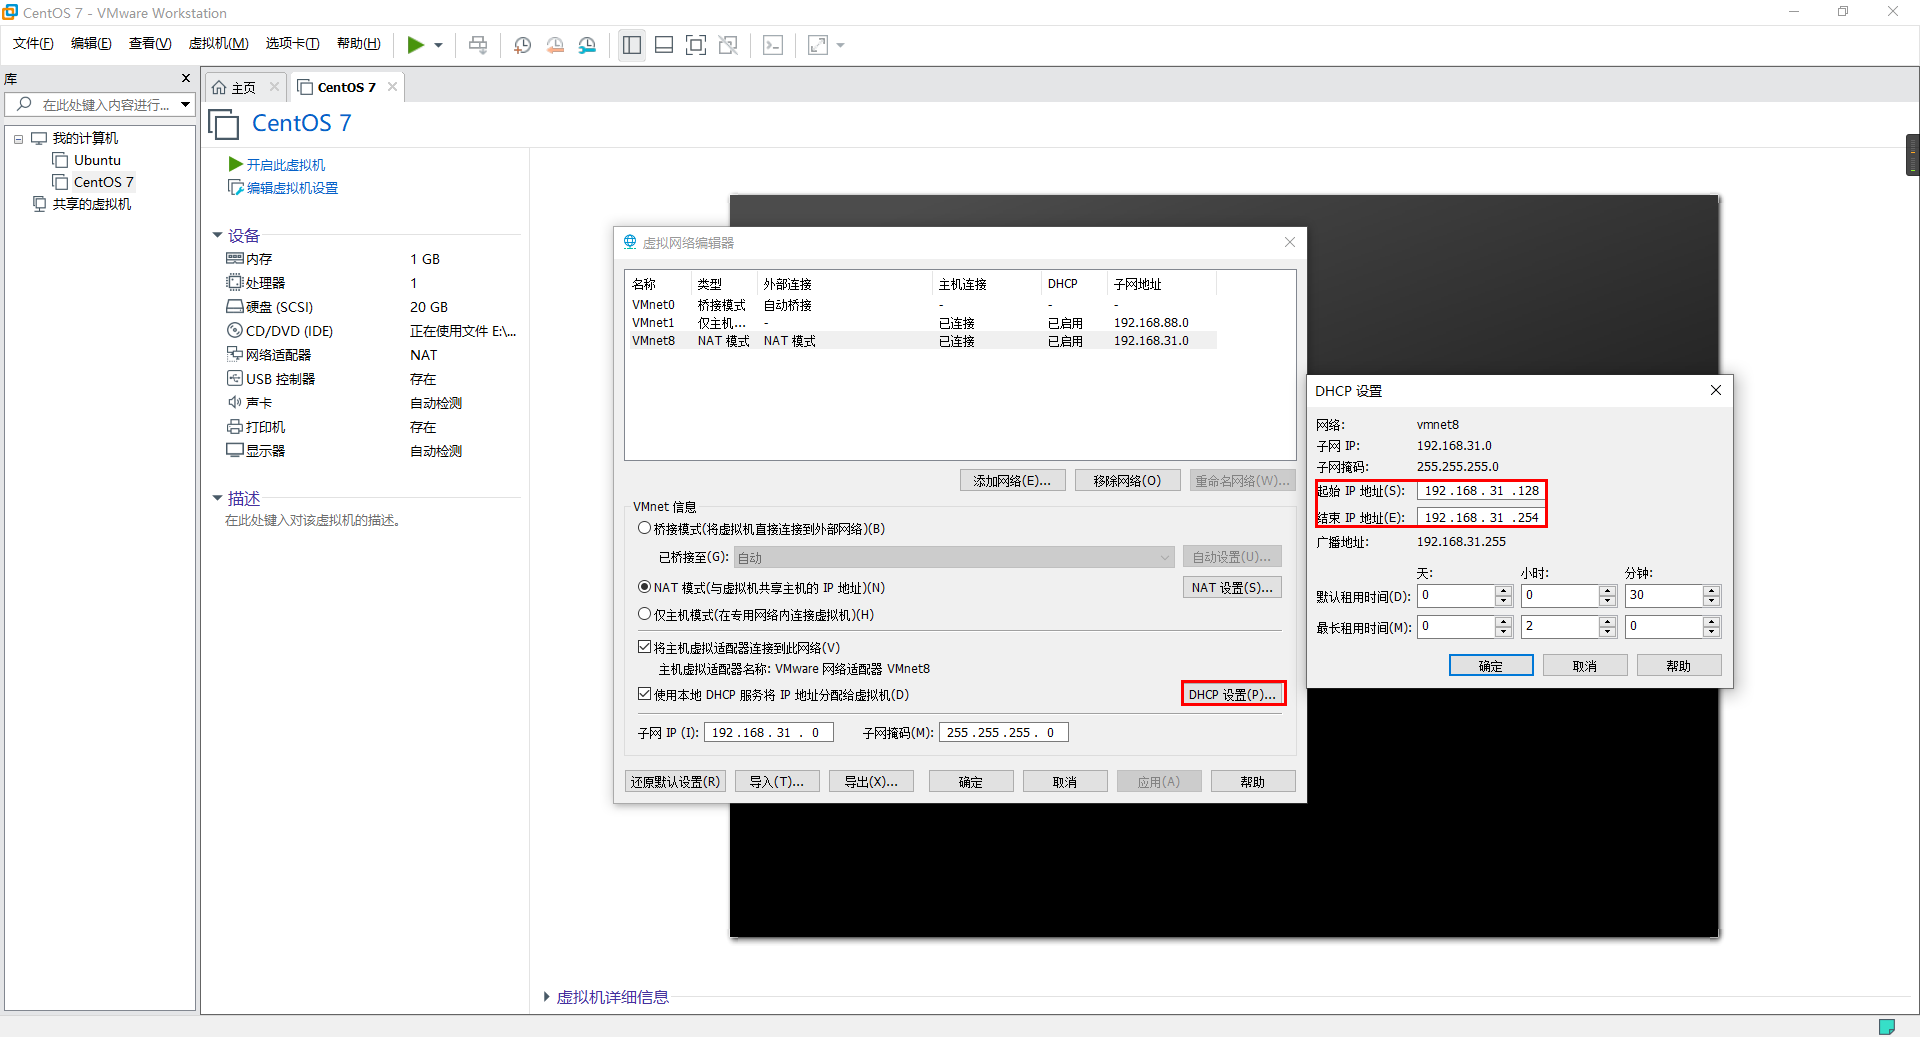Click the green power-on play toolbar icon
This screenshot has height=1037, width=1920.
[415, 45]
